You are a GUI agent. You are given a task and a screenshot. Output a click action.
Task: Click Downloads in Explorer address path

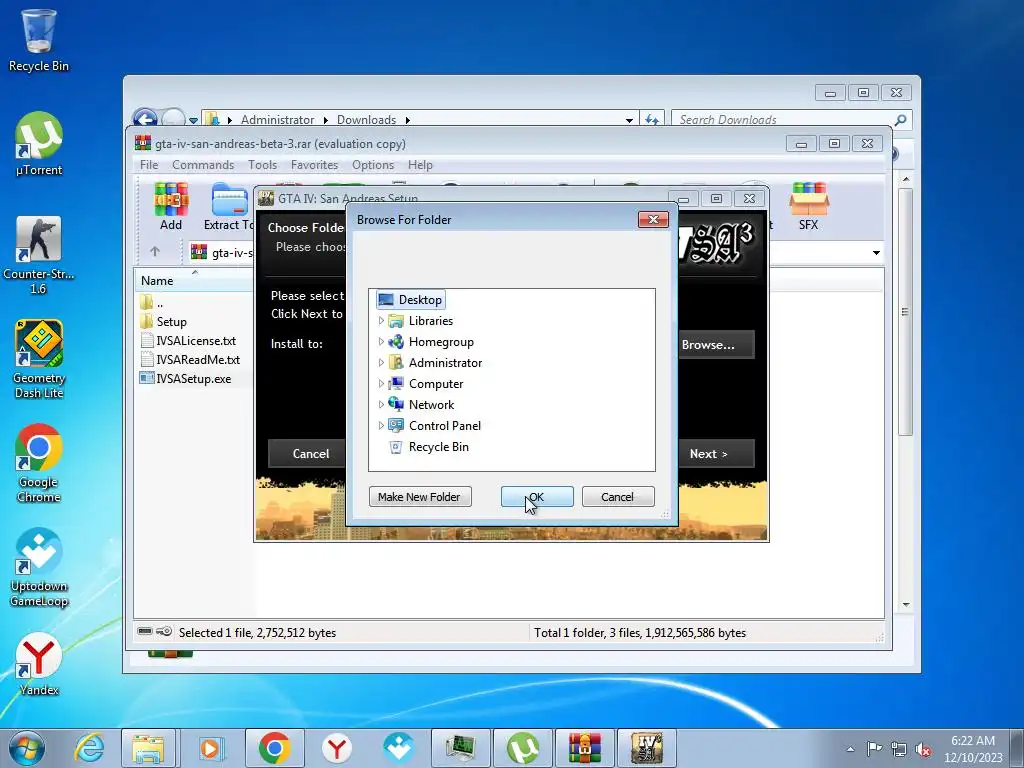(x=366, y=120)
